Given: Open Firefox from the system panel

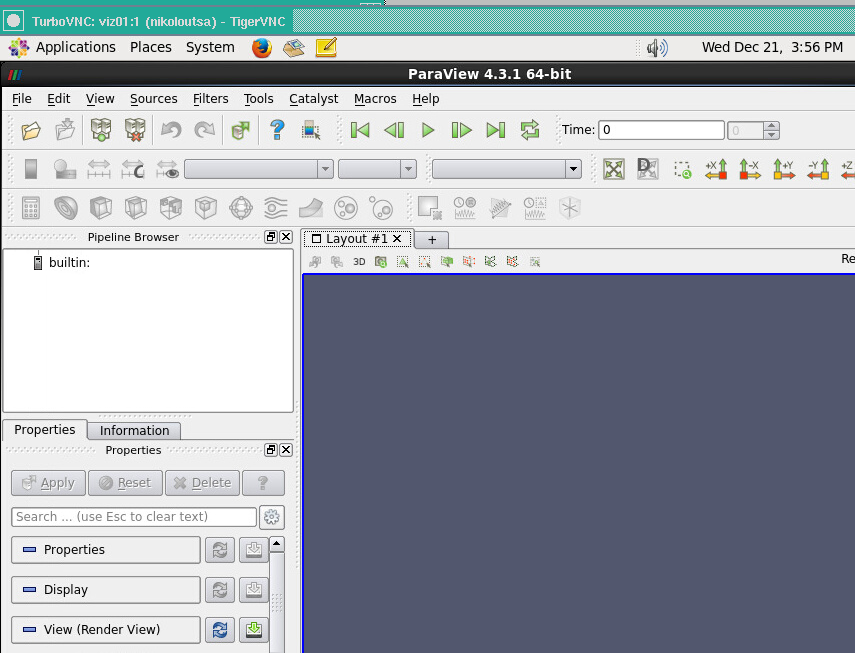Looking at the screenshot, I should click(x=262, y=47).
